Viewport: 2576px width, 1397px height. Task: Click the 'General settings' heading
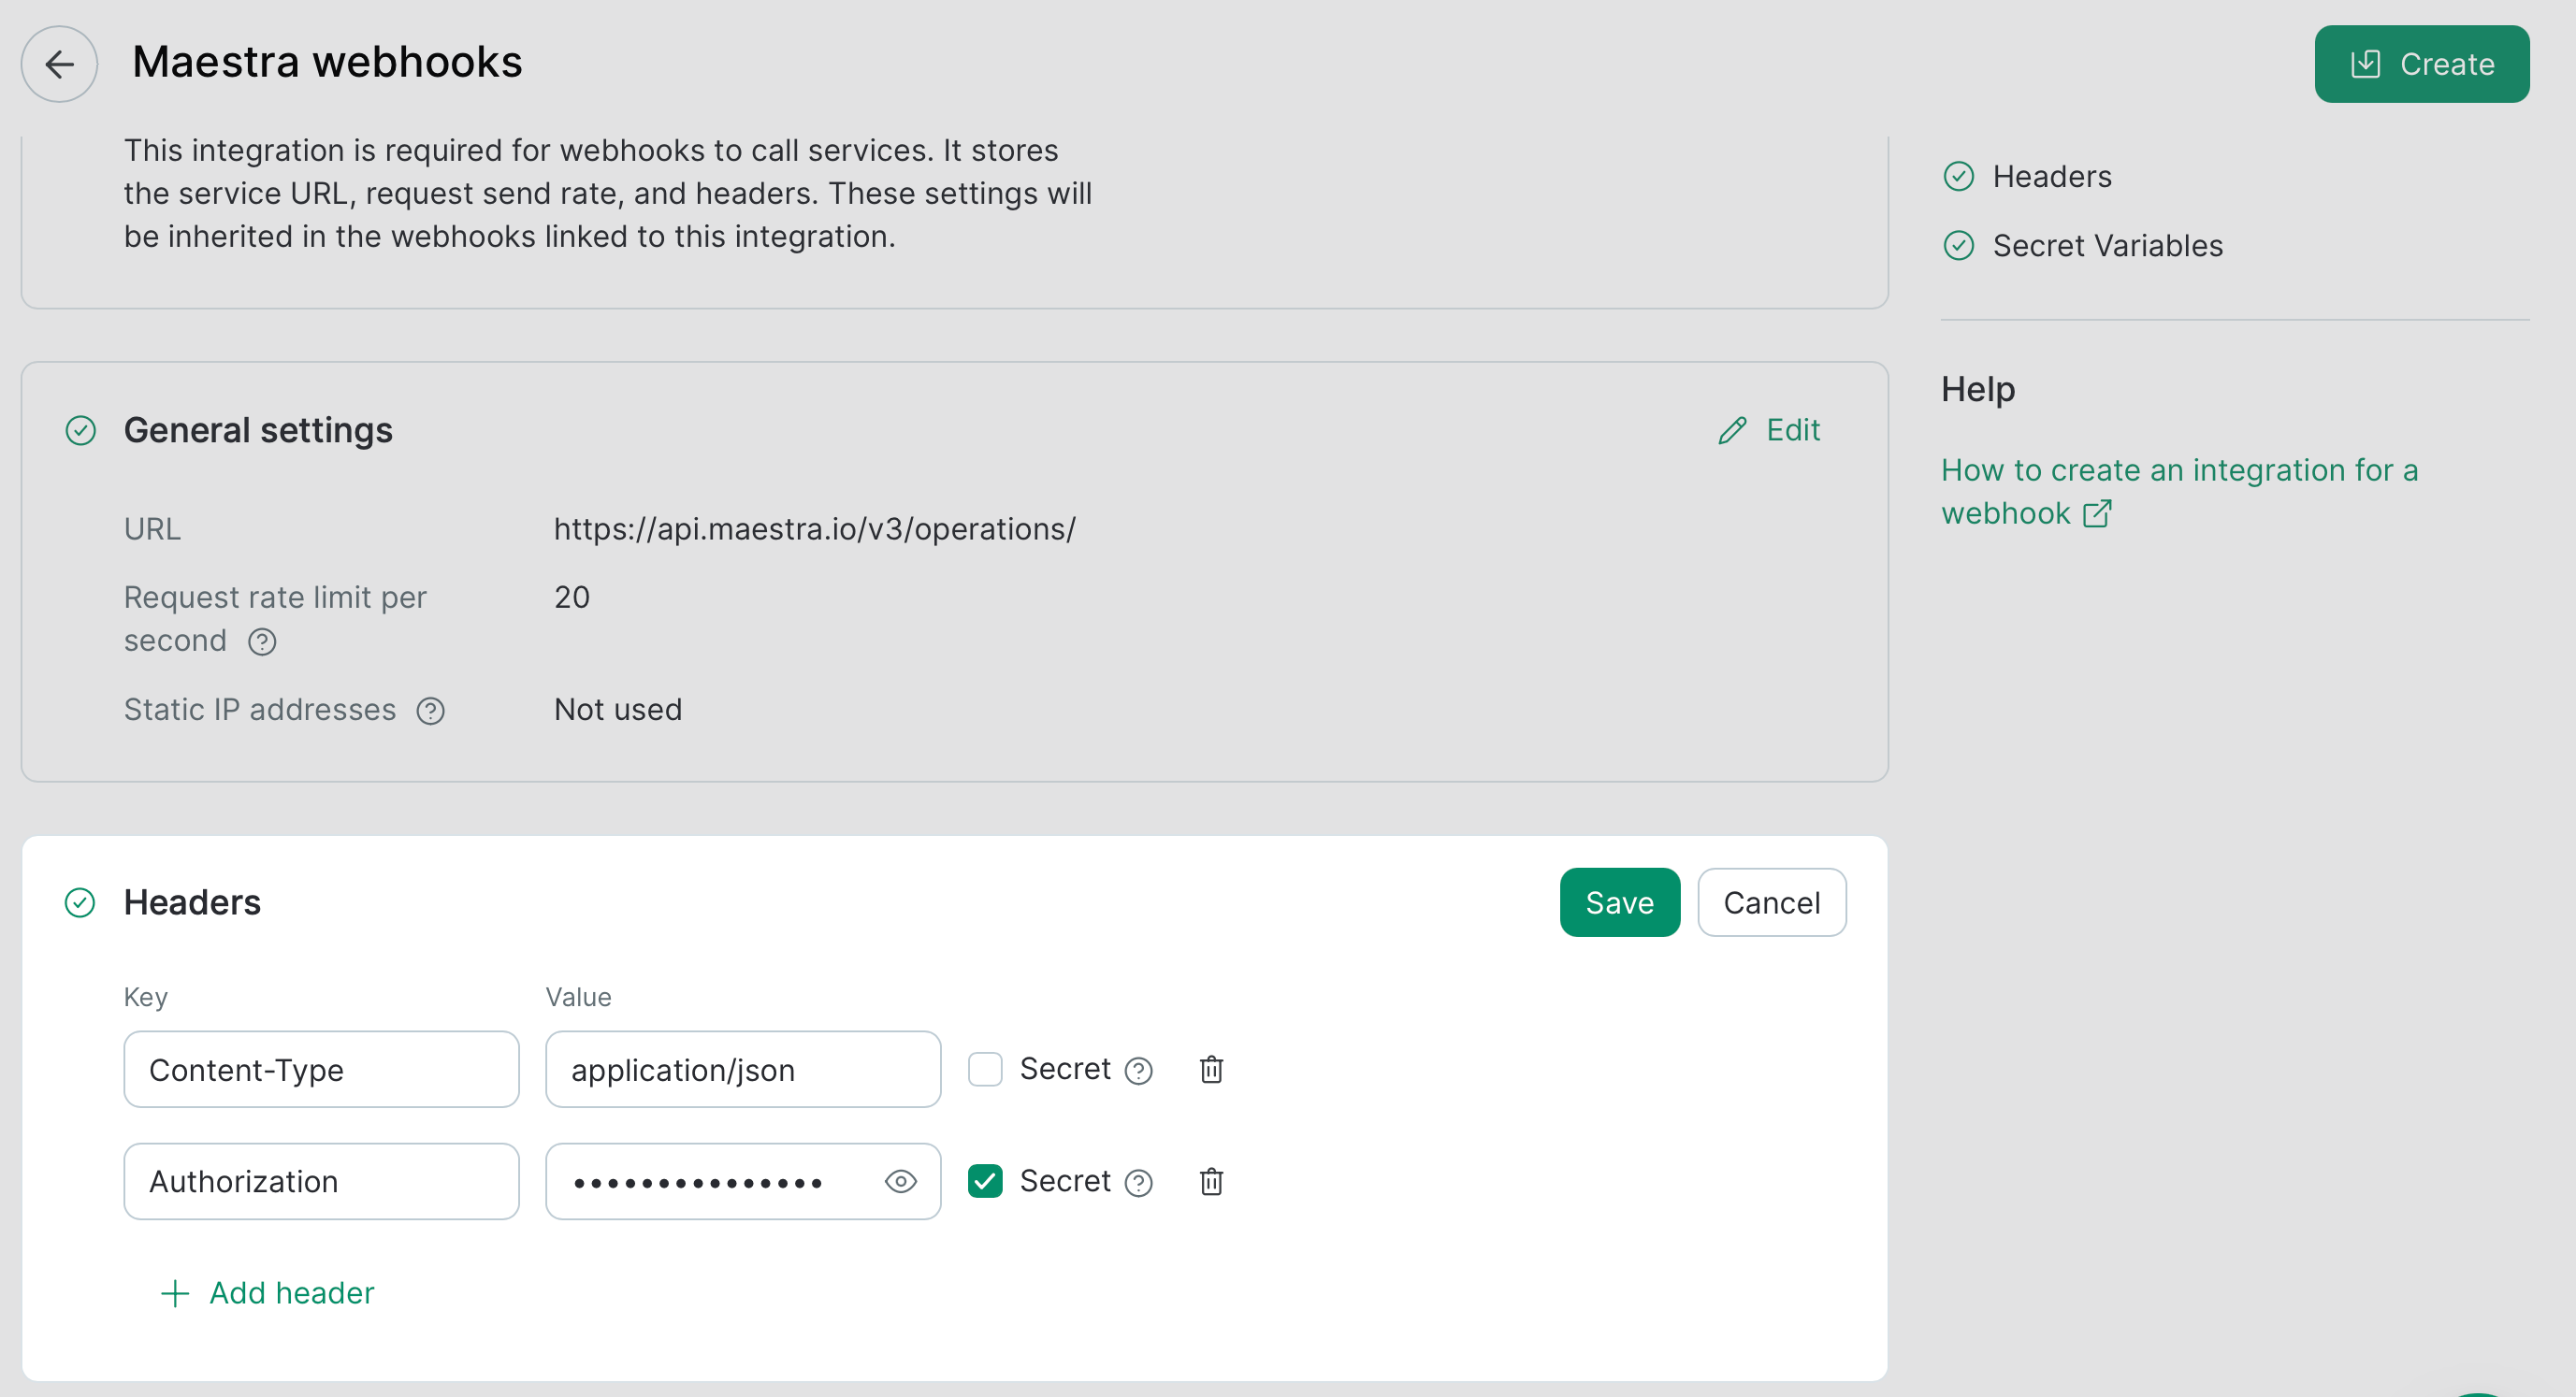(x=258, y=430)
